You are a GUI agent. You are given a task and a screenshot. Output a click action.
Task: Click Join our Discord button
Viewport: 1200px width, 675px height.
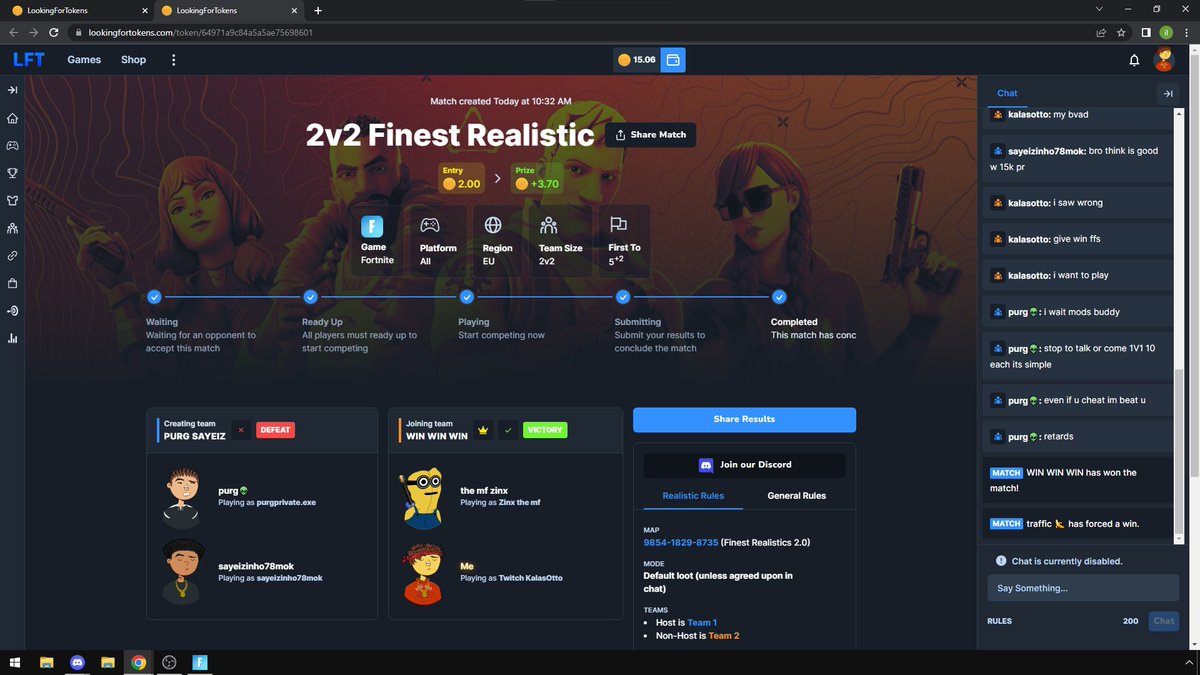tap(745, 465)
